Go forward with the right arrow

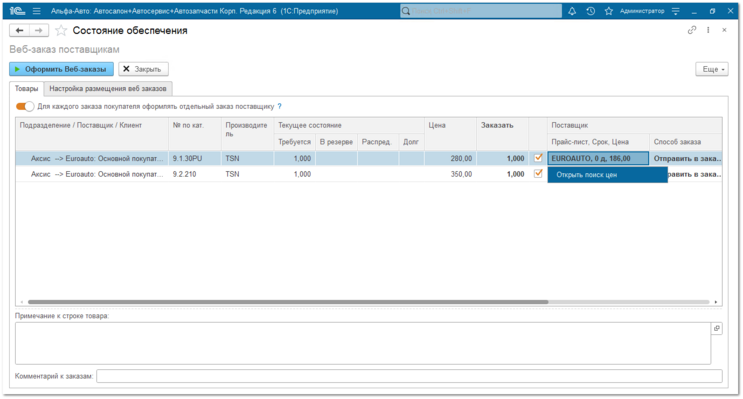tap(38, 30)
